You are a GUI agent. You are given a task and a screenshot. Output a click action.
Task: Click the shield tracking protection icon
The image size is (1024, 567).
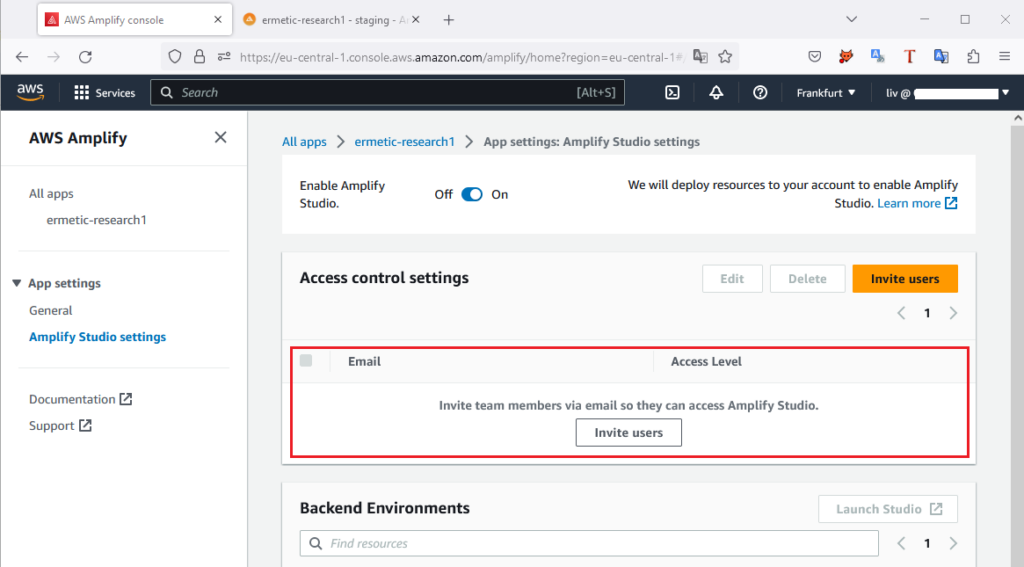tap(174, 57)
